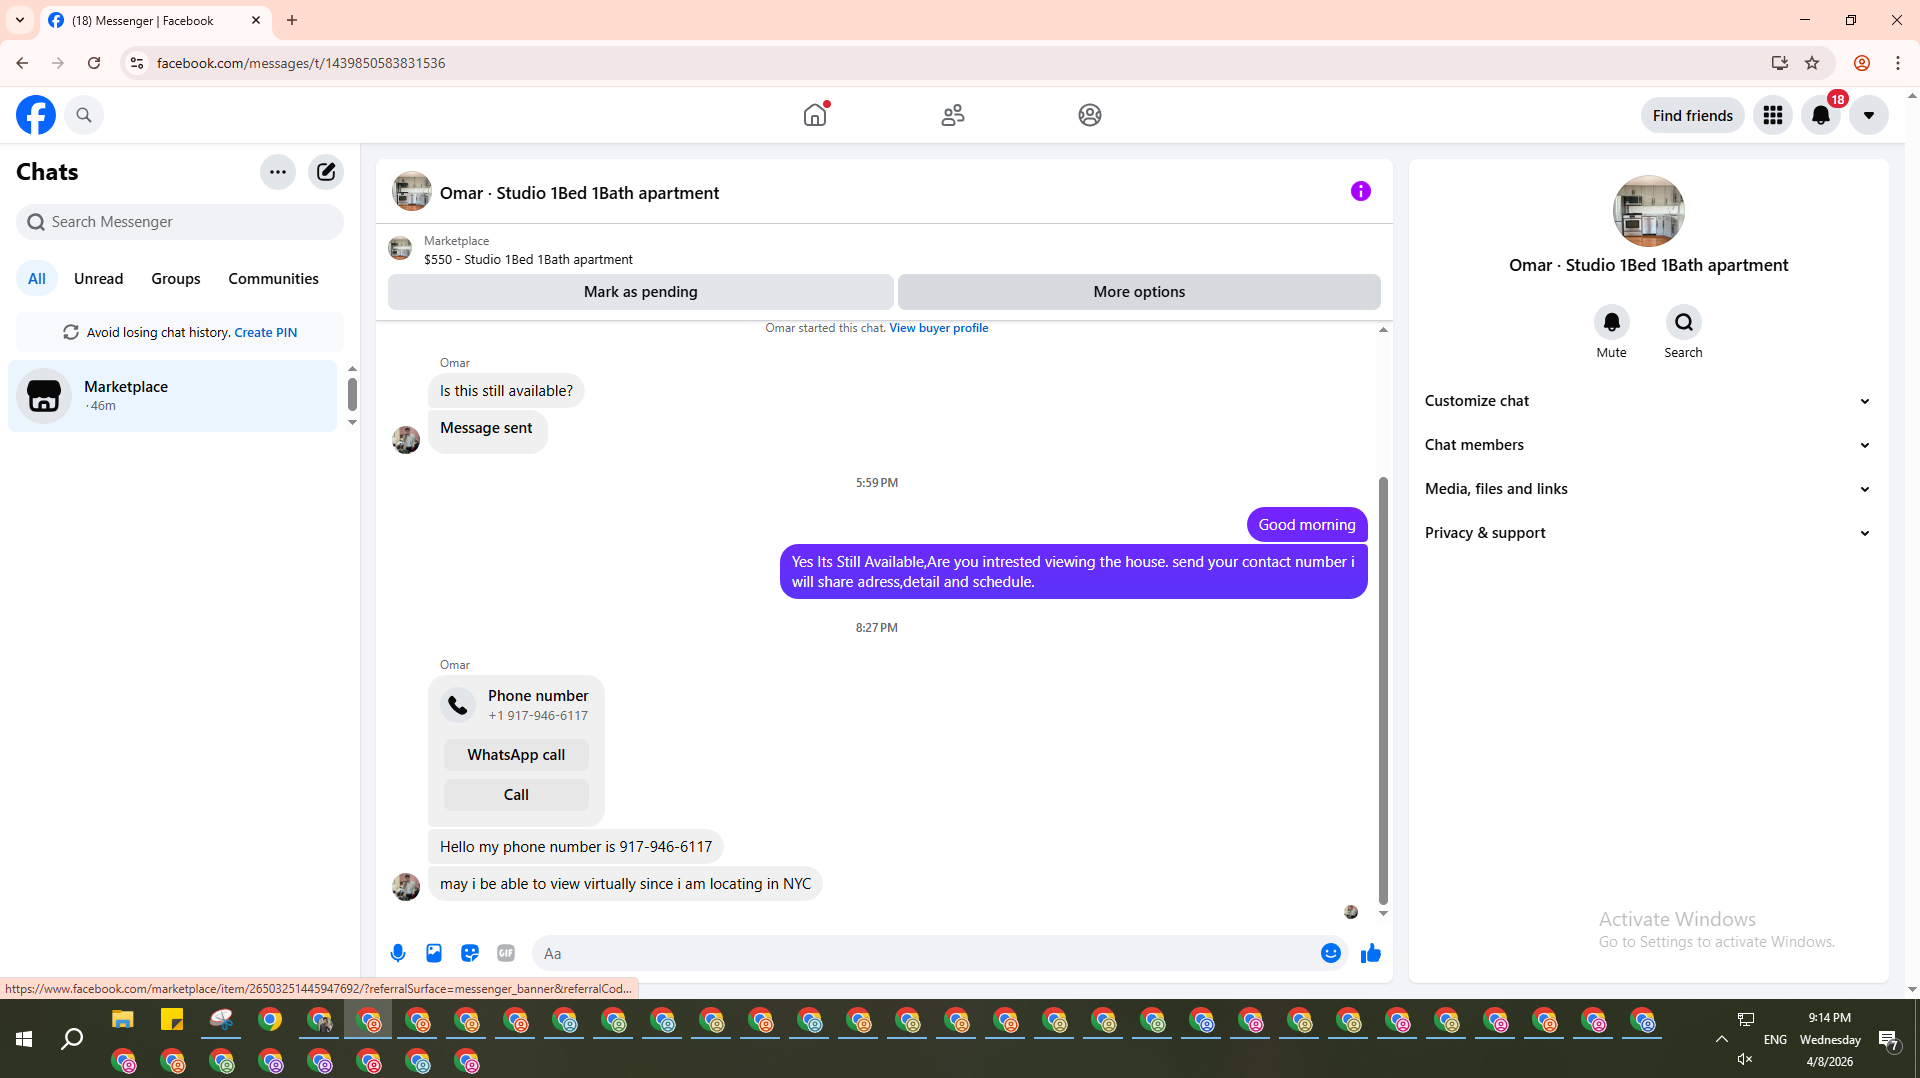Image resolution: width=1920 pixels, height=1078 pixels.
Task: Open Windows taskbar search
Action: tap(72, 1039)
